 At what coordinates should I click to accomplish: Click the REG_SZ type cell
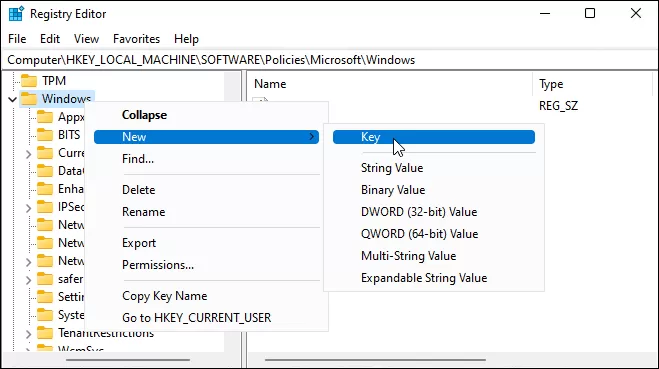point(559,105)
